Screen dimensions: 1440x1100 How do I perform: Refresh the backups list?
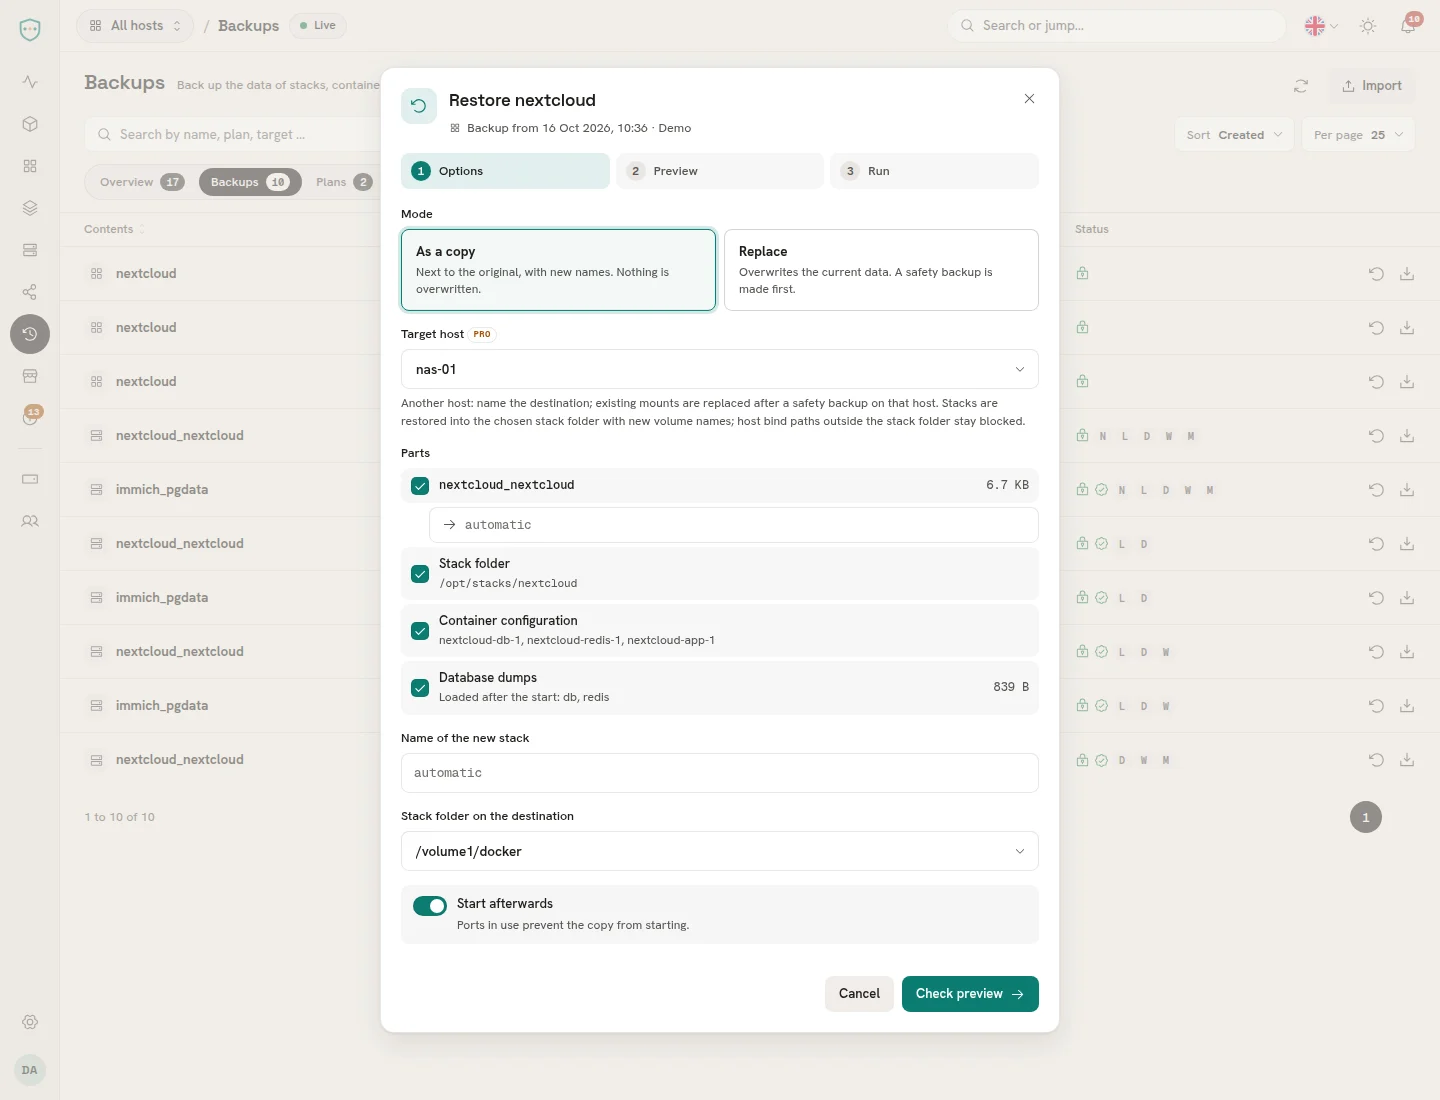pyautogui.click(x=1301, y=86)
